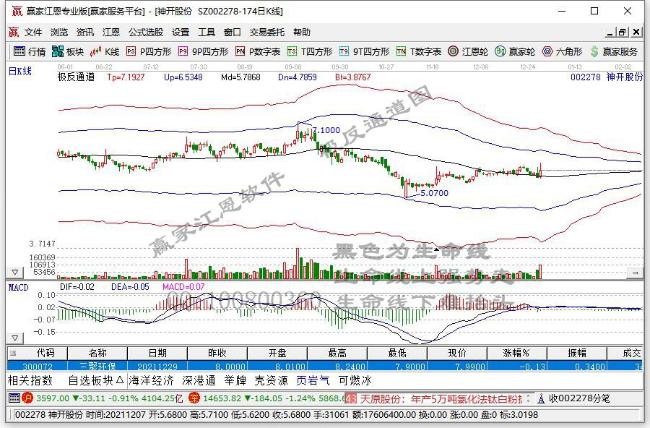Switch to K线 candlestick chart icon

click(105, 51)
